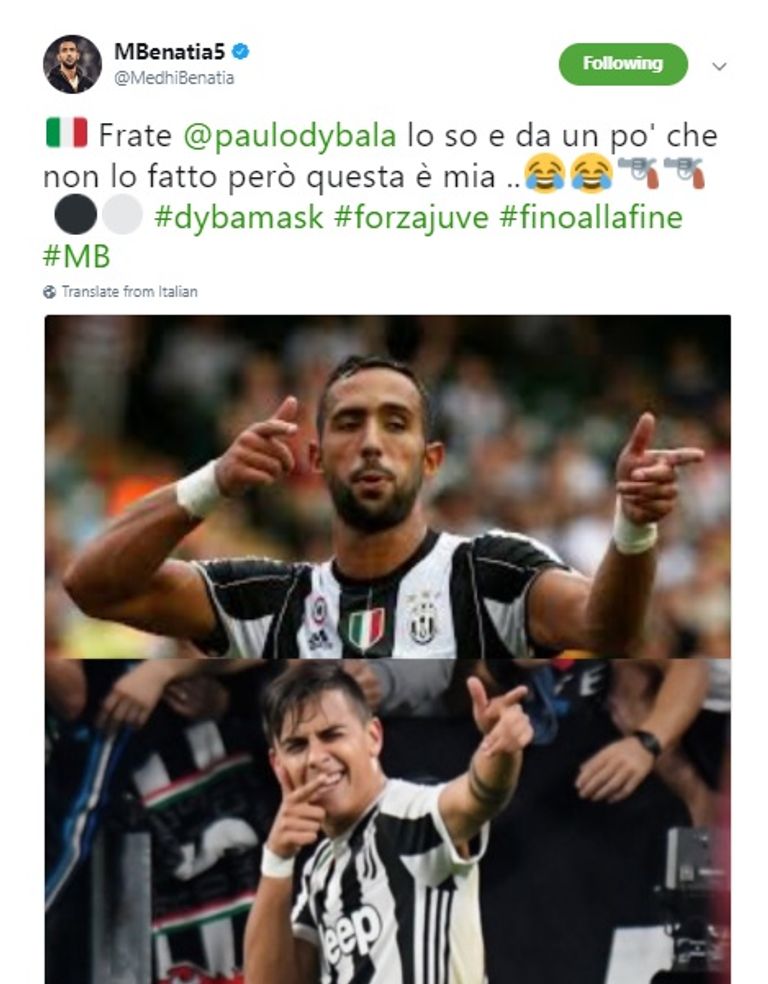Open the #finoallafine hashtag
768x984 pixels.
tap(591, 217)
